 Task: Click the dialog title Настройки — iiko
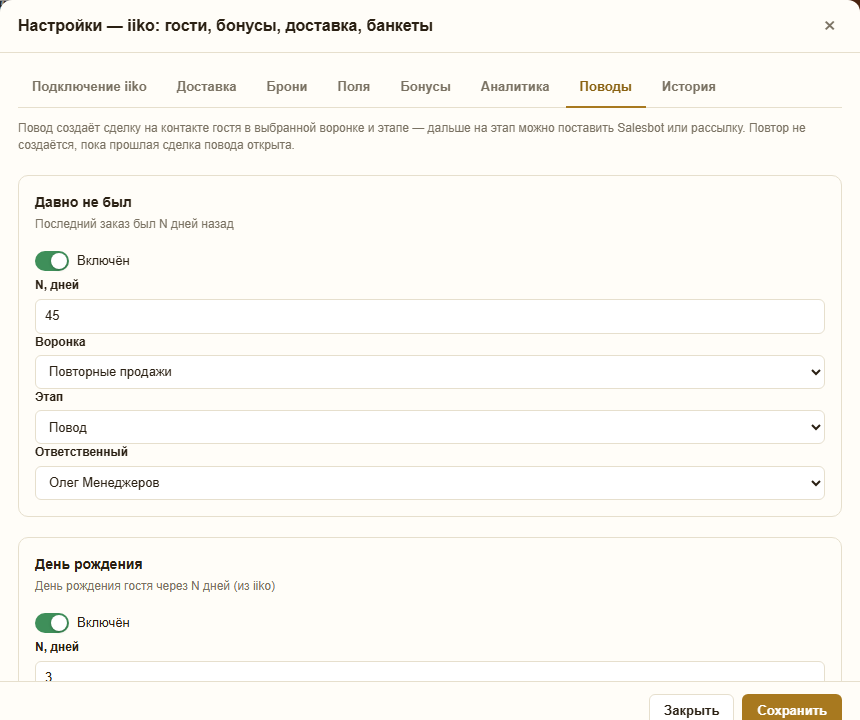[225, 26]
